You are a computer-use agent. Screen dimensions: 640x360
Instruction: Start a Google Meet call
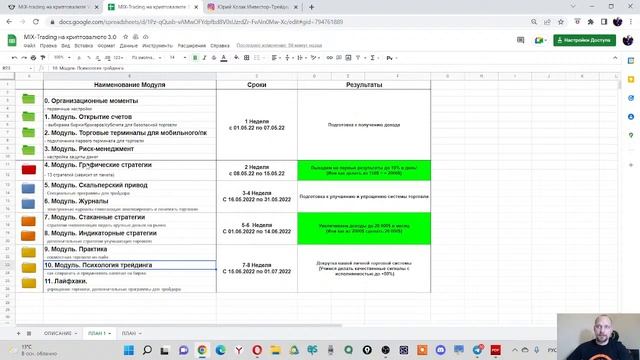click(540, 40)
